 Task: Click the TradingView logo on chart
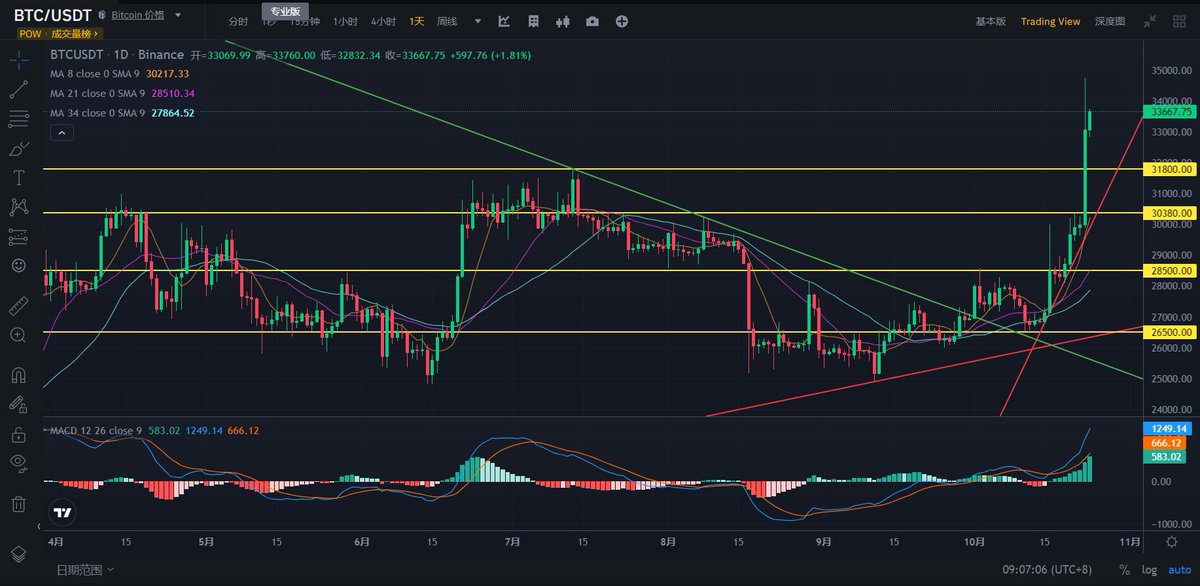62,512
